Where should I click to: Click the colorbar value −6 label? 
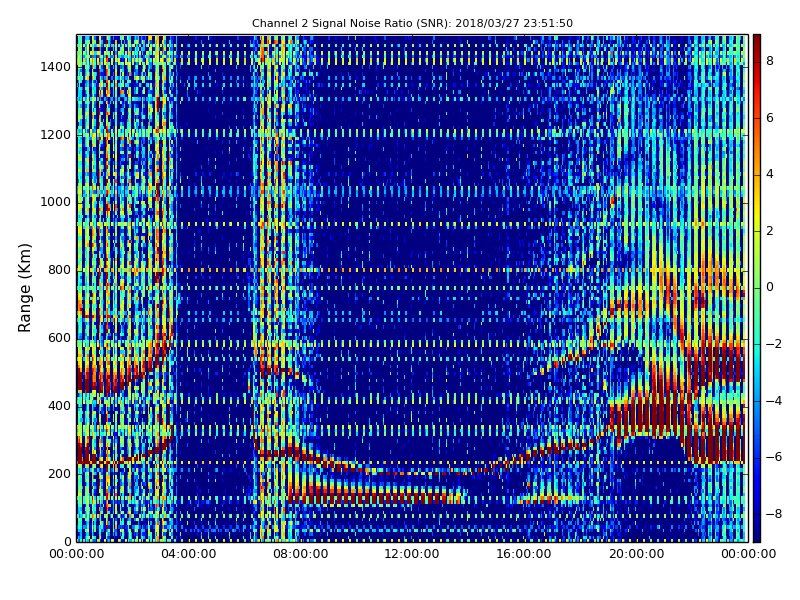tap(774, 457)
